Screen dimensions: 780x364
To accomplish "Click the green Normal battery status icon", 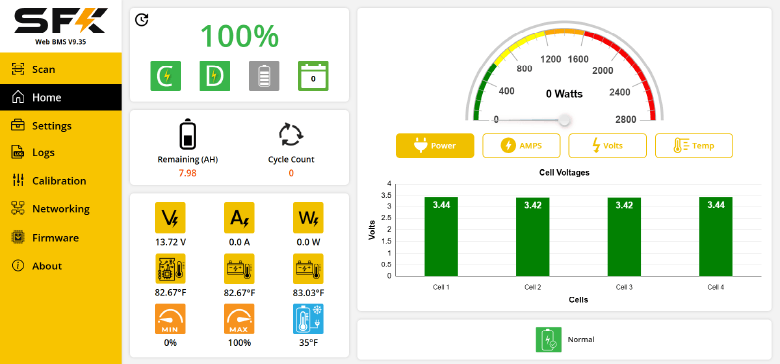I will 549,340.
